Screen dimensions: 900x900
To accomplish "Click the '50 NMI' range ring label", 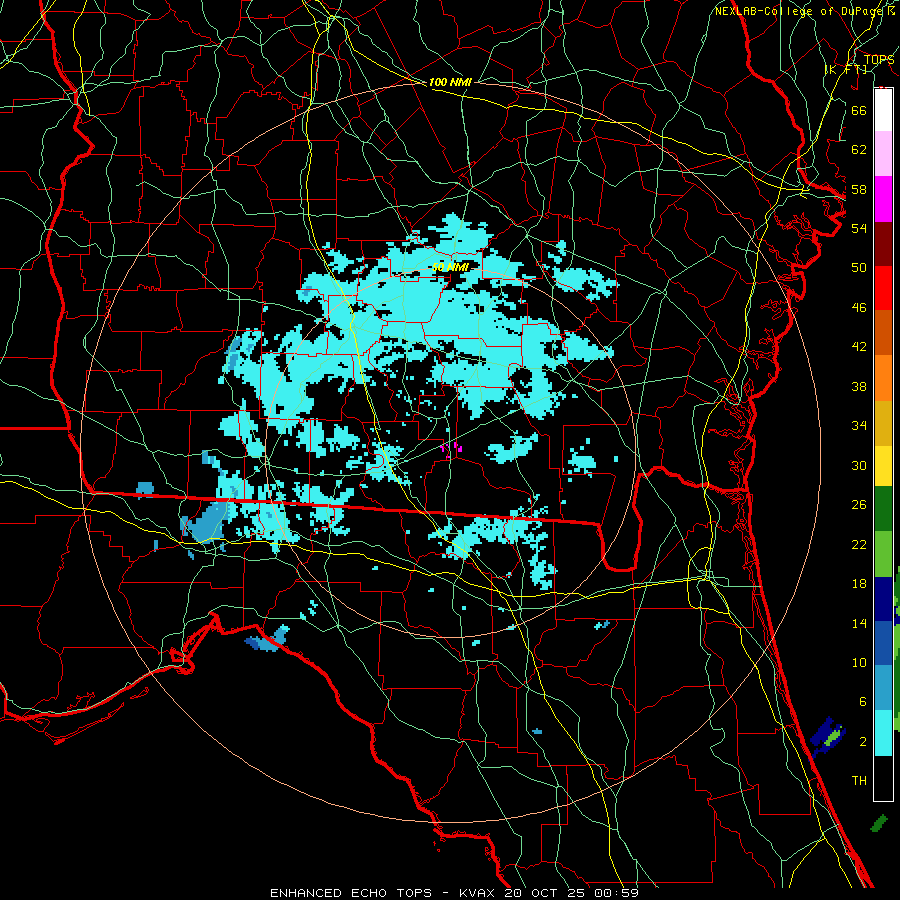I will point(450,267).
